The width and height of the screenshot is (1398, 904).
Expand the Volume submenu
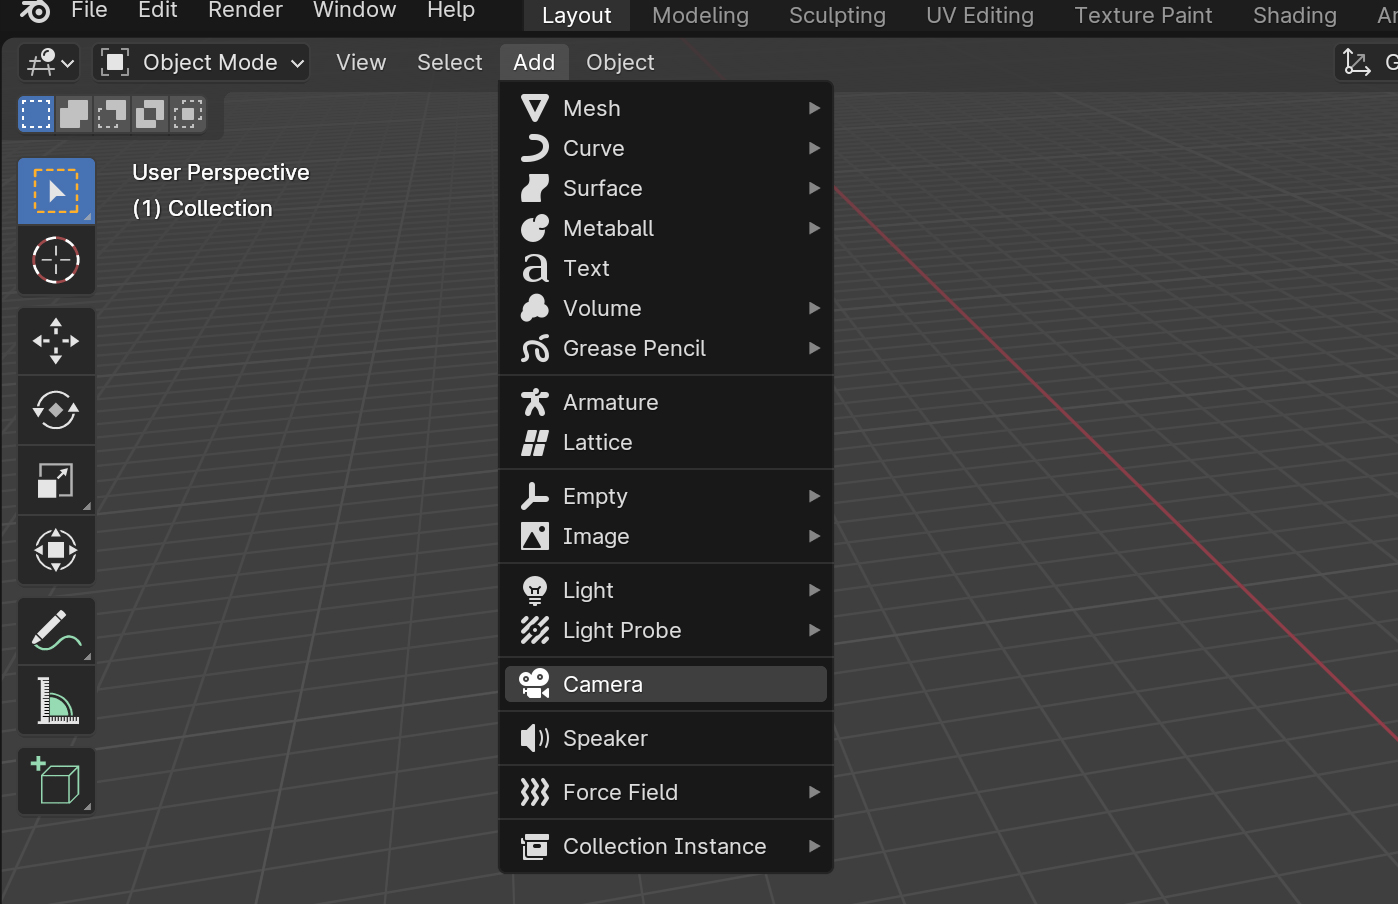click(x=666, y=308)
